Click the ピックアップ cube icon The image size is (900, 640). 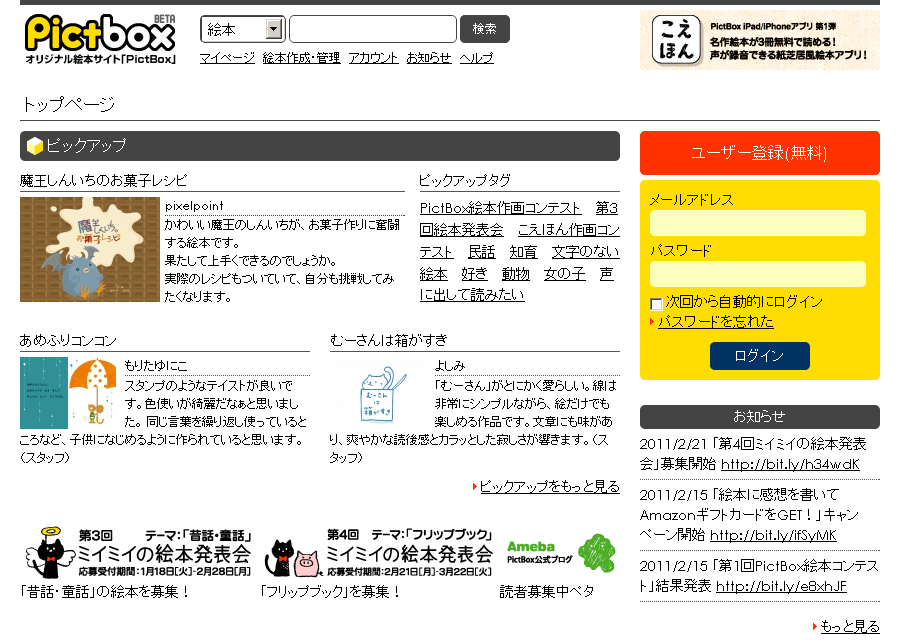click(x=35, y=146)
